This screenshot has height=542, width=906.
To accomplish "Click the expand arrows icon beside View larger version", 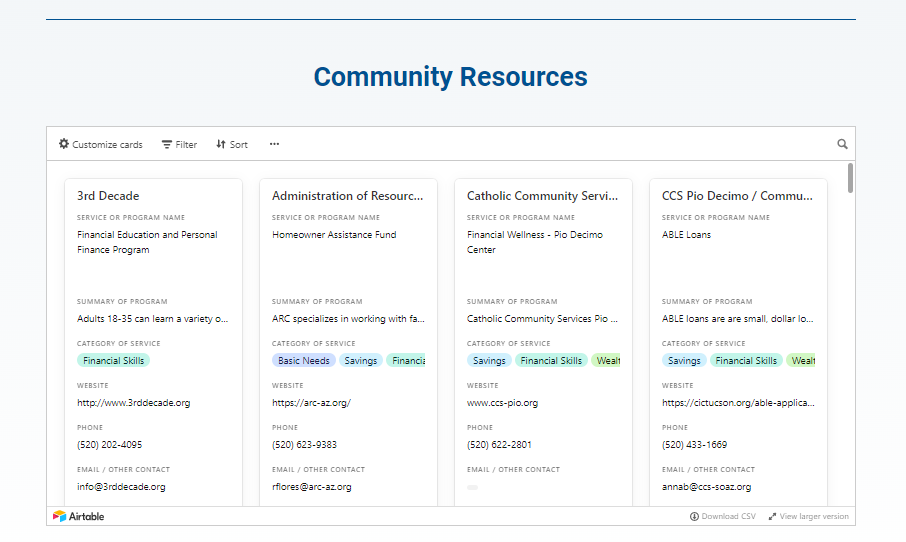I will pyautogui.click(x=772, y=516).
